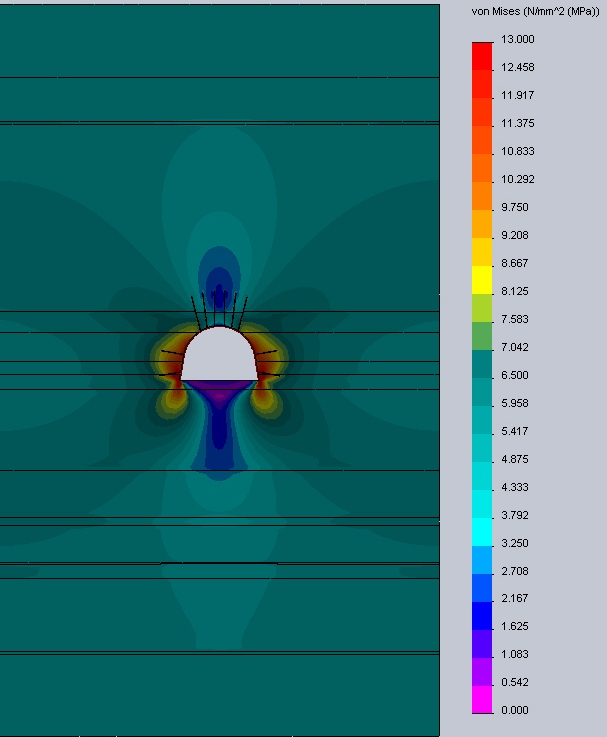This screenshot has height=737, width=607.
Task: Click the 0.000 minimum legend value
Action: 515,710
